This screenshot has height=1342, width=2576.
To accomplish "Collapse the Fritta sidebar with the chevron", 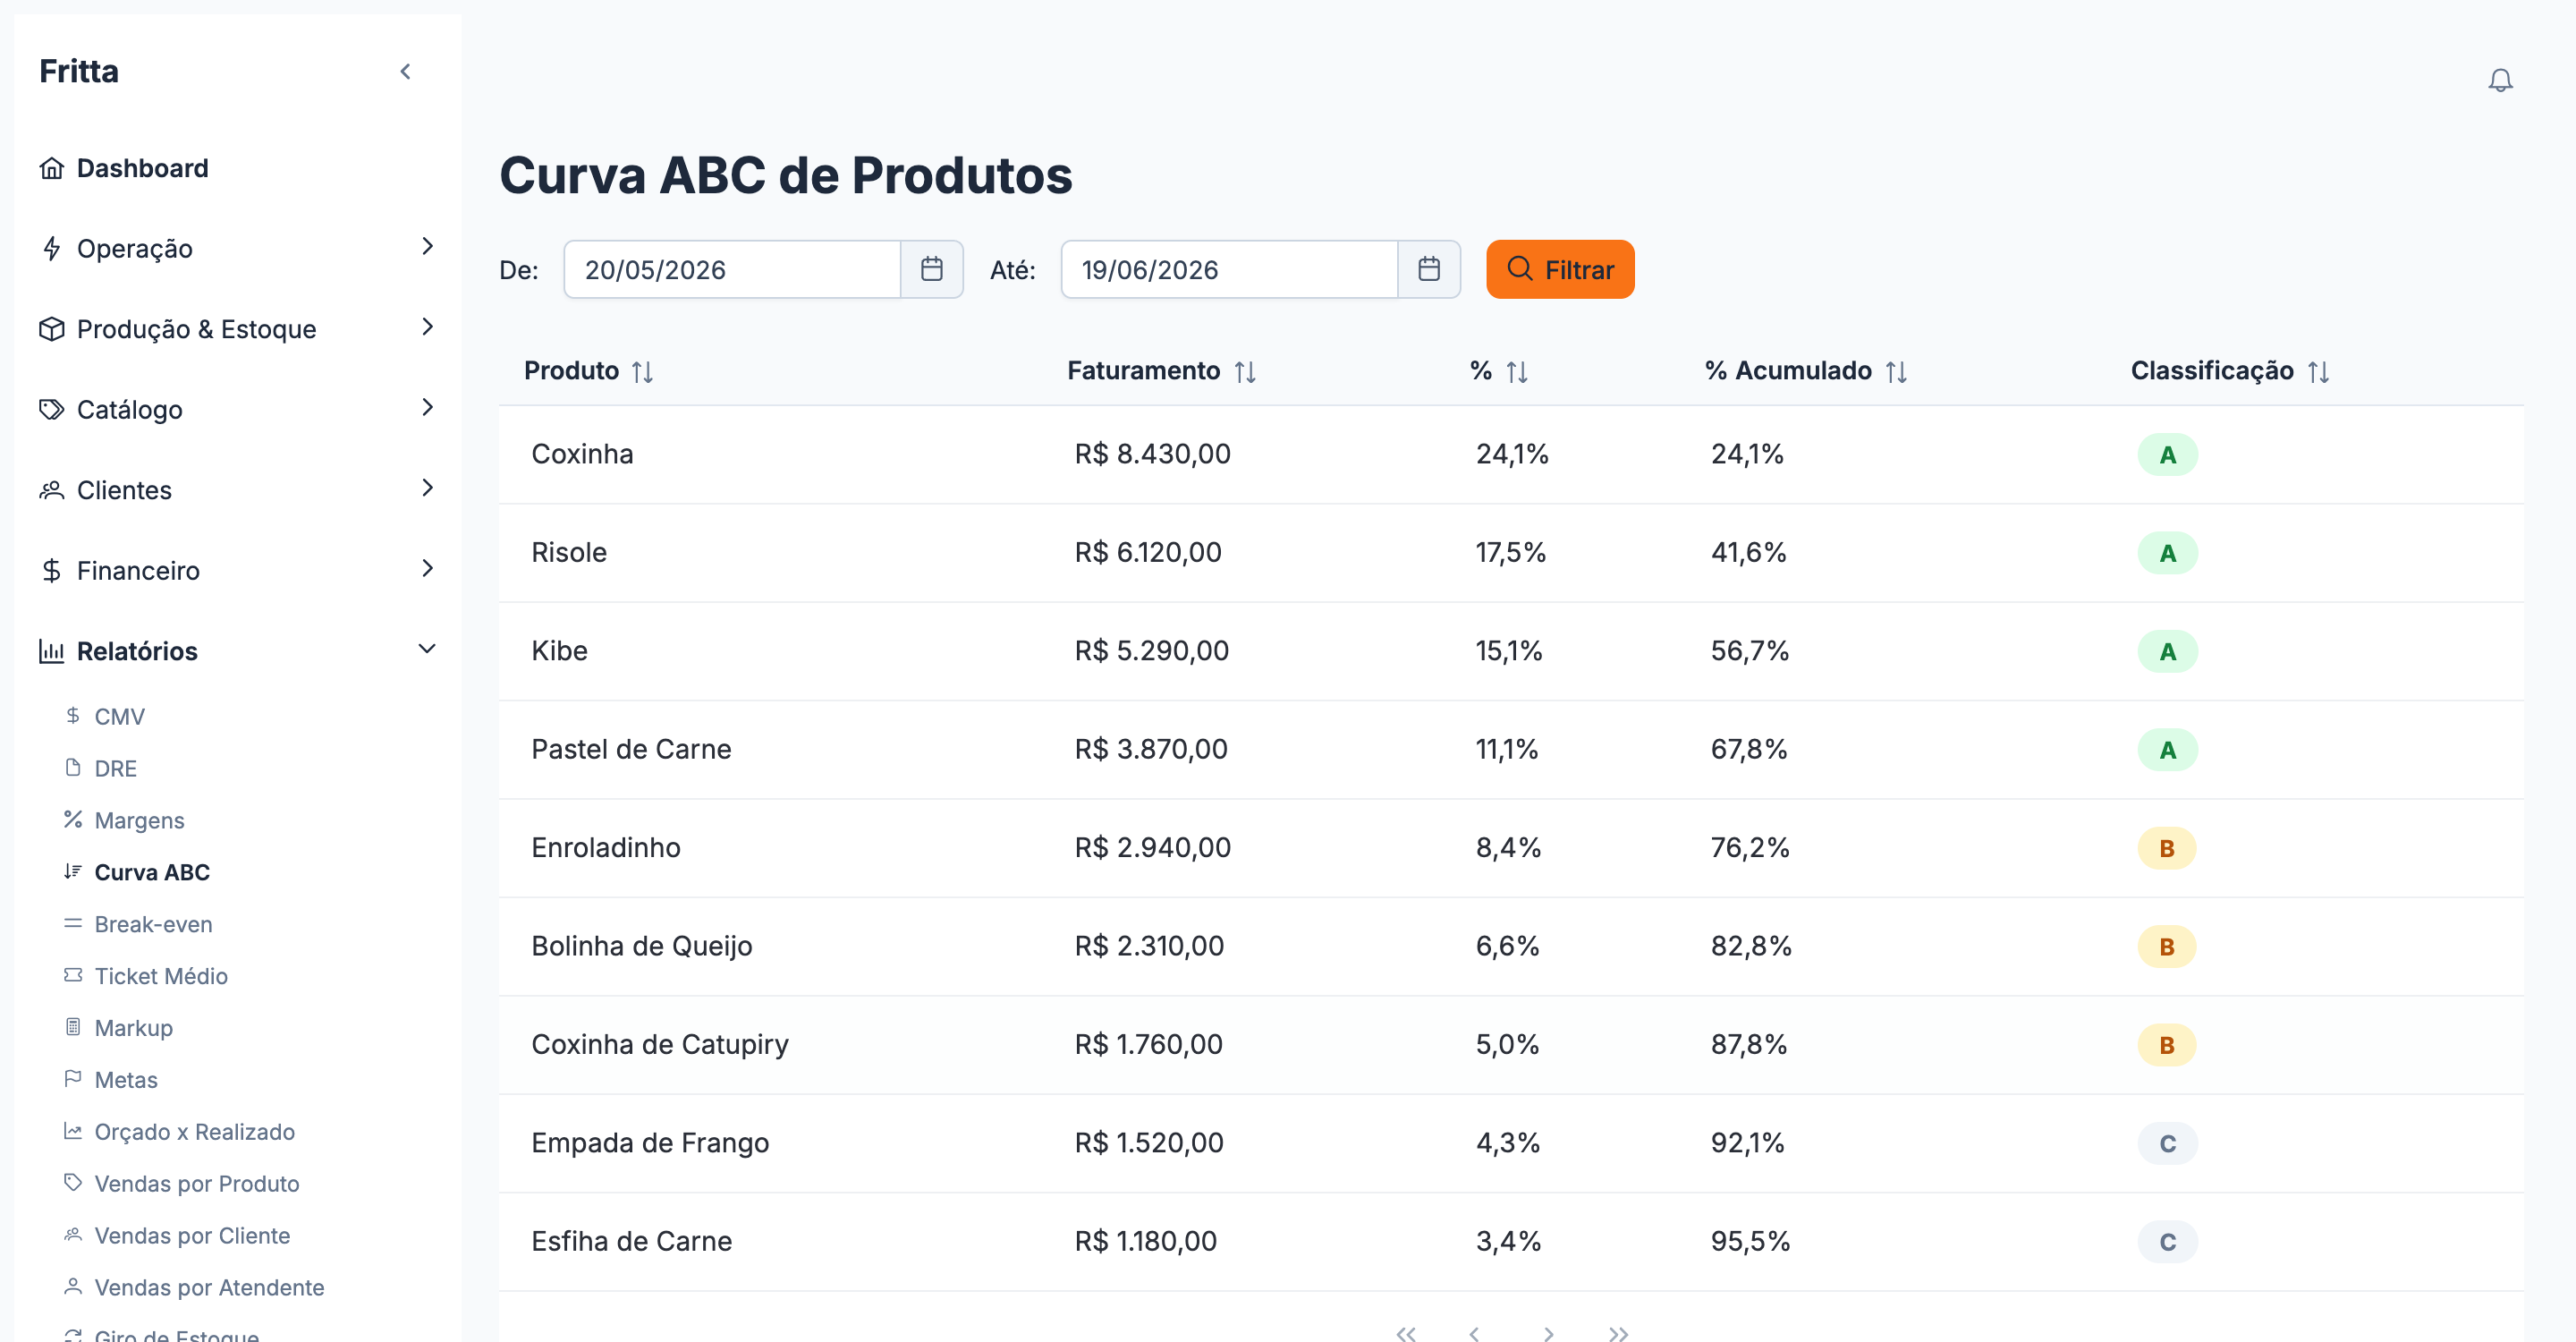I will [405, 71].
